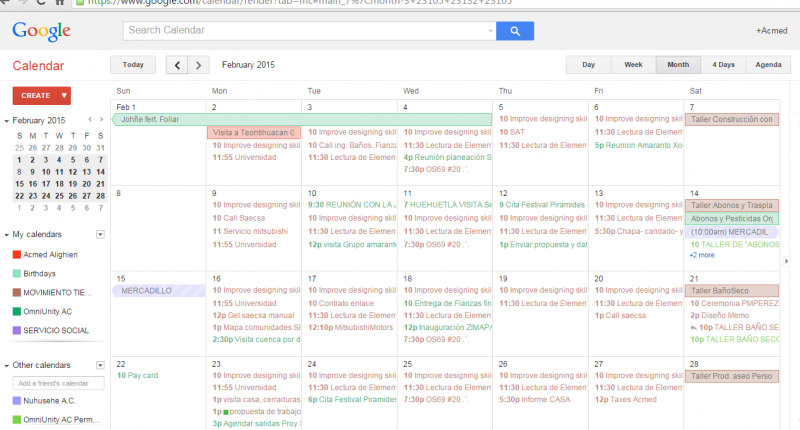Open 5:30p Informe CASA event
The image size is (800, 430).
[535, 399]
